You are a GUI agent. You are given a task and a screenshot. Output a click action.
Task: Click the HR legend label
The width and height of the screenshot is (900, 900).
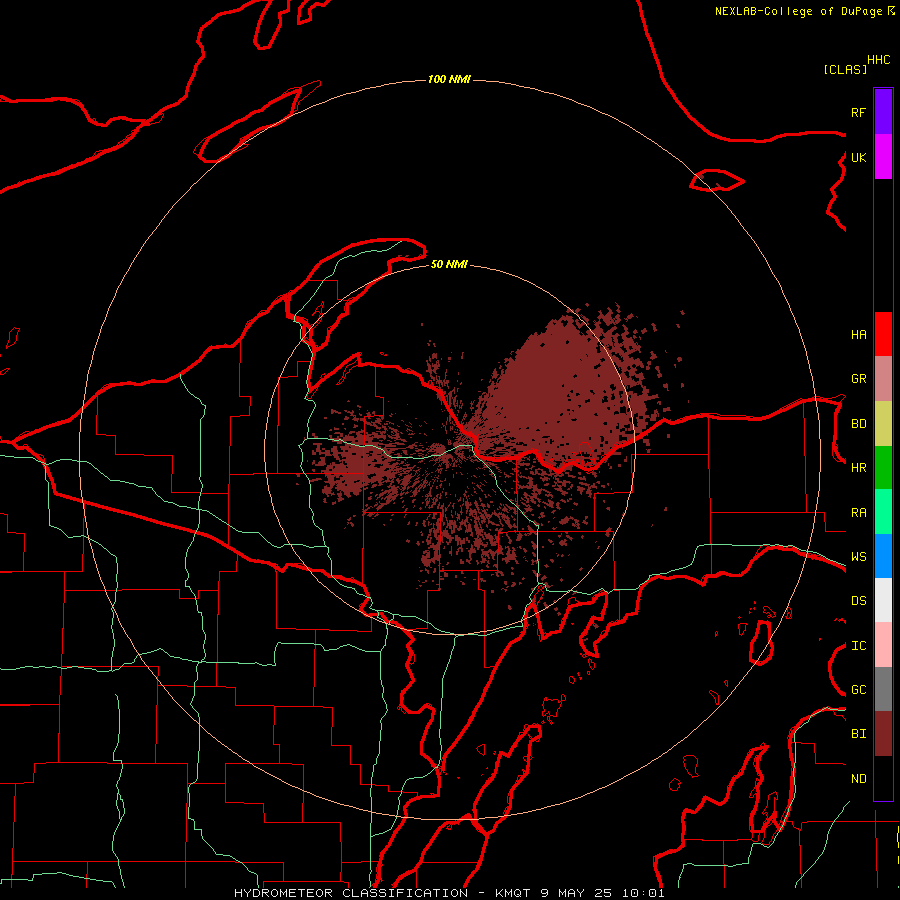pos(858,468)
